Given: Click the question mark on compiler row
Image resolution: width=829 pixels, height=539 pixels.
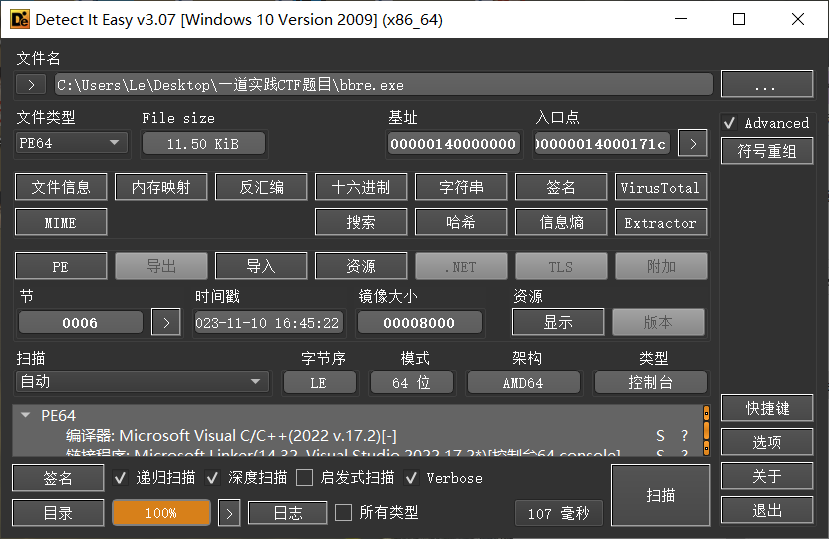Looking at the screenshot, I should click(x=685, y=436).
